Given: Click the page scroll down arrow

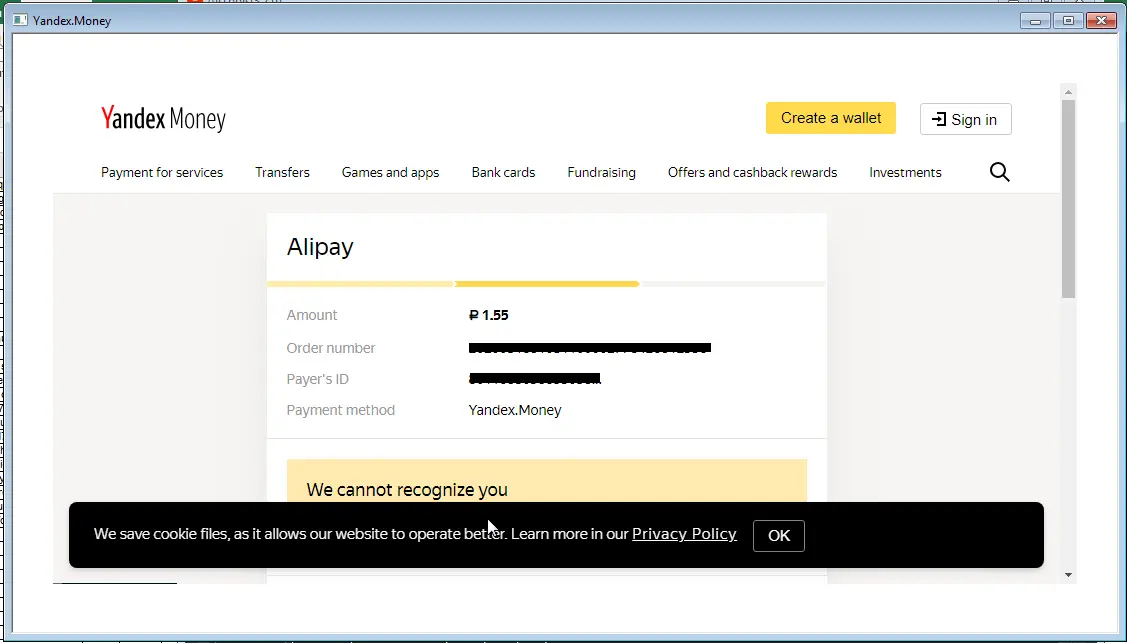Looking at the screenshot, I should pyautogui.click(x=1068, y=575).
